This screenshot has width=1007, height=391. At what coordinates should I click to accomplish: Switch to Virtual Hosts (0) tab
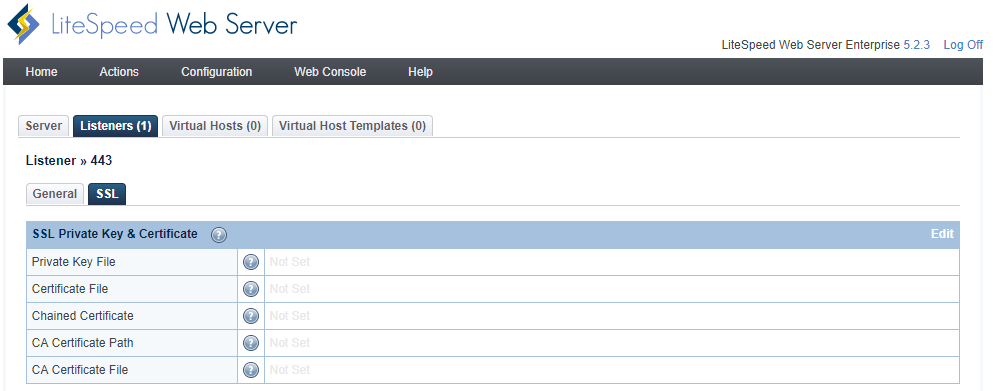pyautogui.click(x=215, y=126)
